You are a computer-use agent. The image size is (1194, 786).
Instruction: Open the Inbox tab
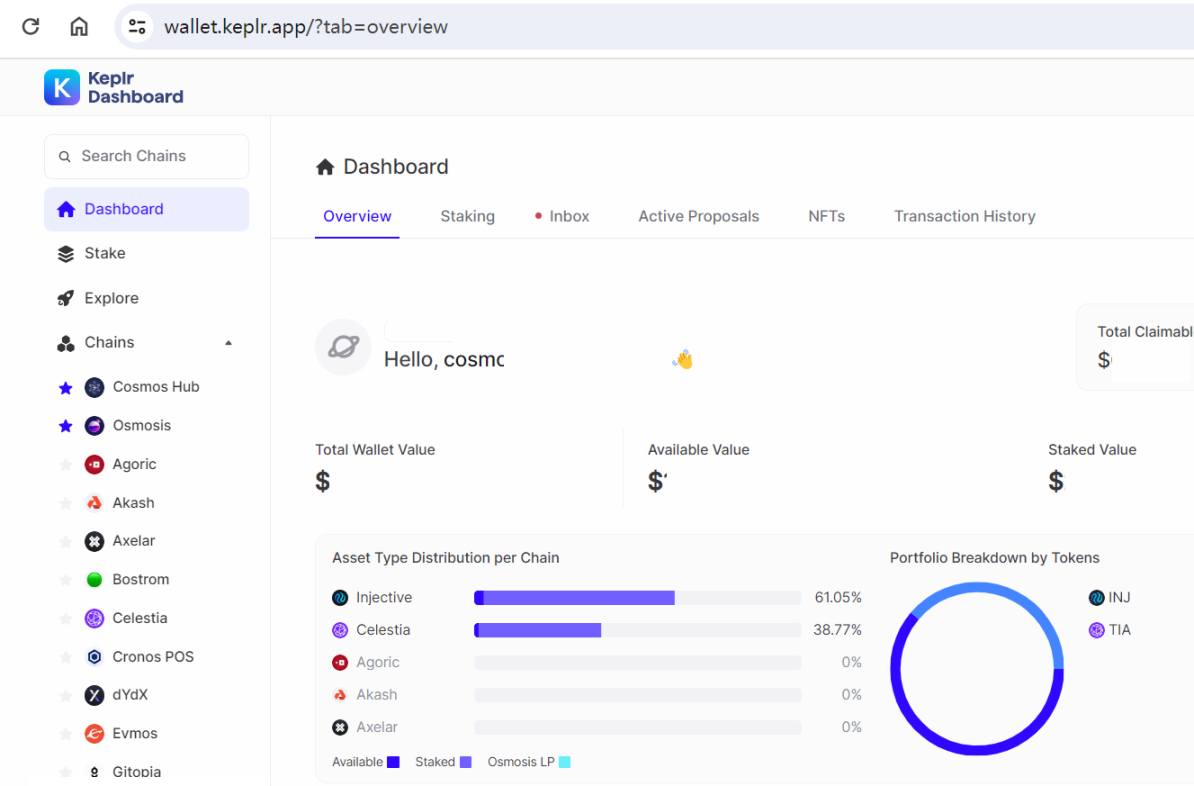[x=568, y=216]
